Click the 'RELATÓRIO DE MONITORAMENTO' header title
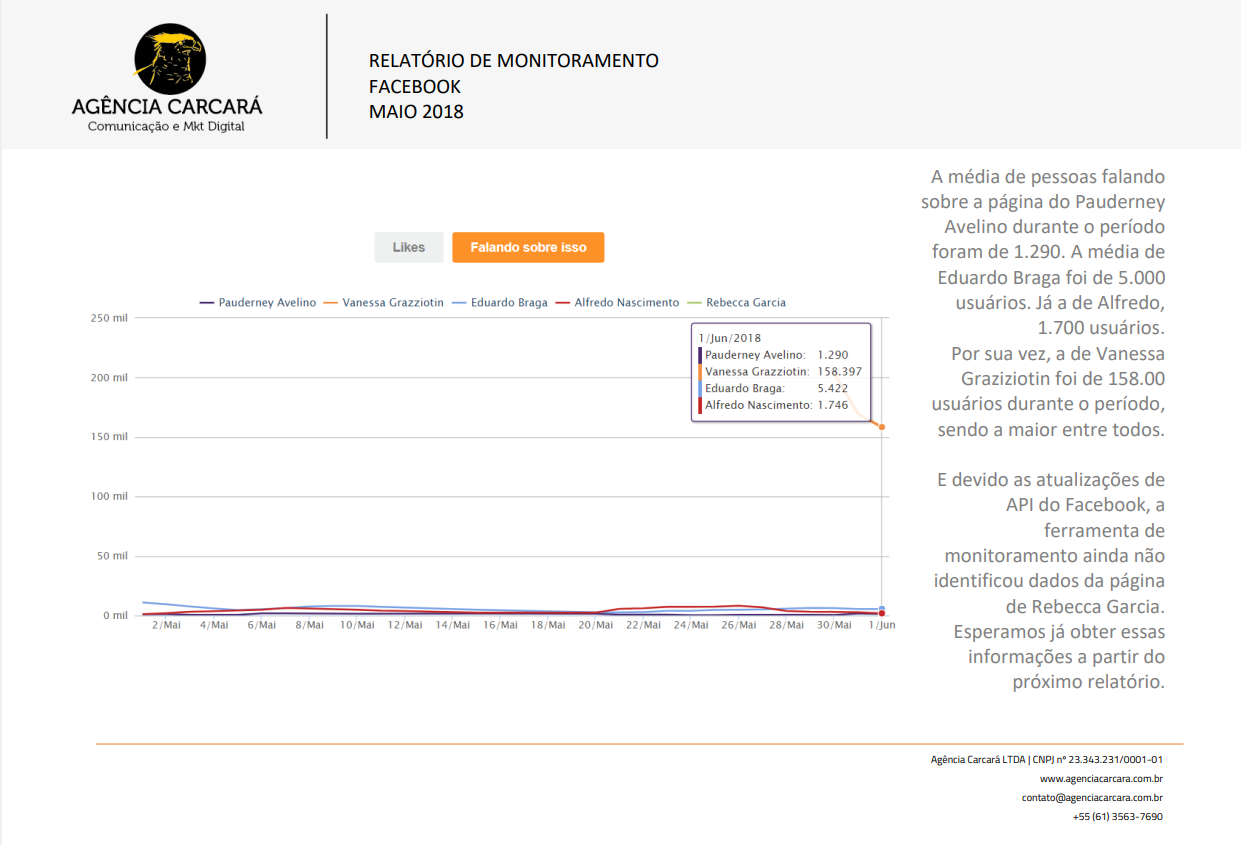1241x845 pixels. [514, 61]
